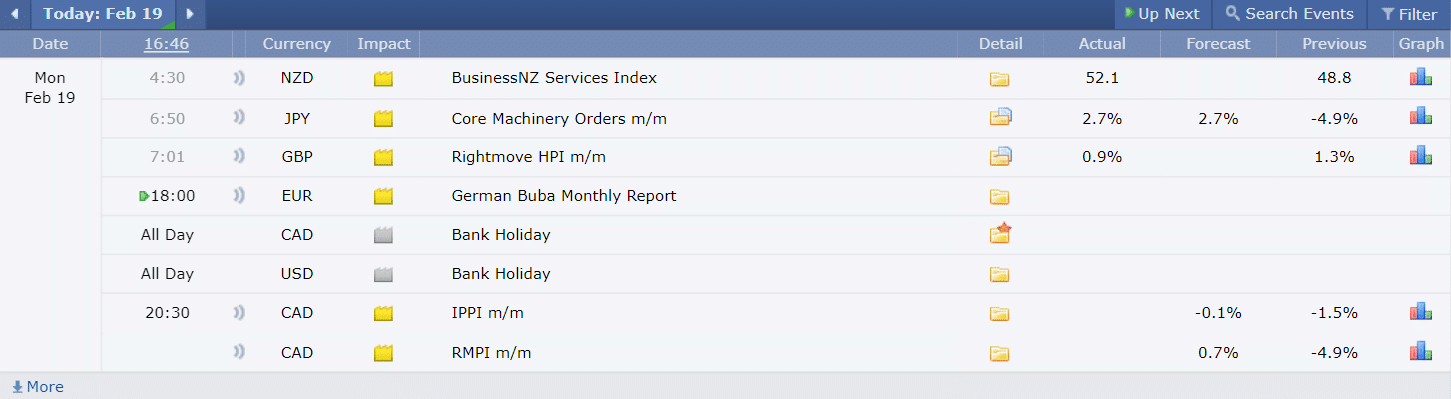Select Rightmove HPI m/m event name

[x=529, y=157]
